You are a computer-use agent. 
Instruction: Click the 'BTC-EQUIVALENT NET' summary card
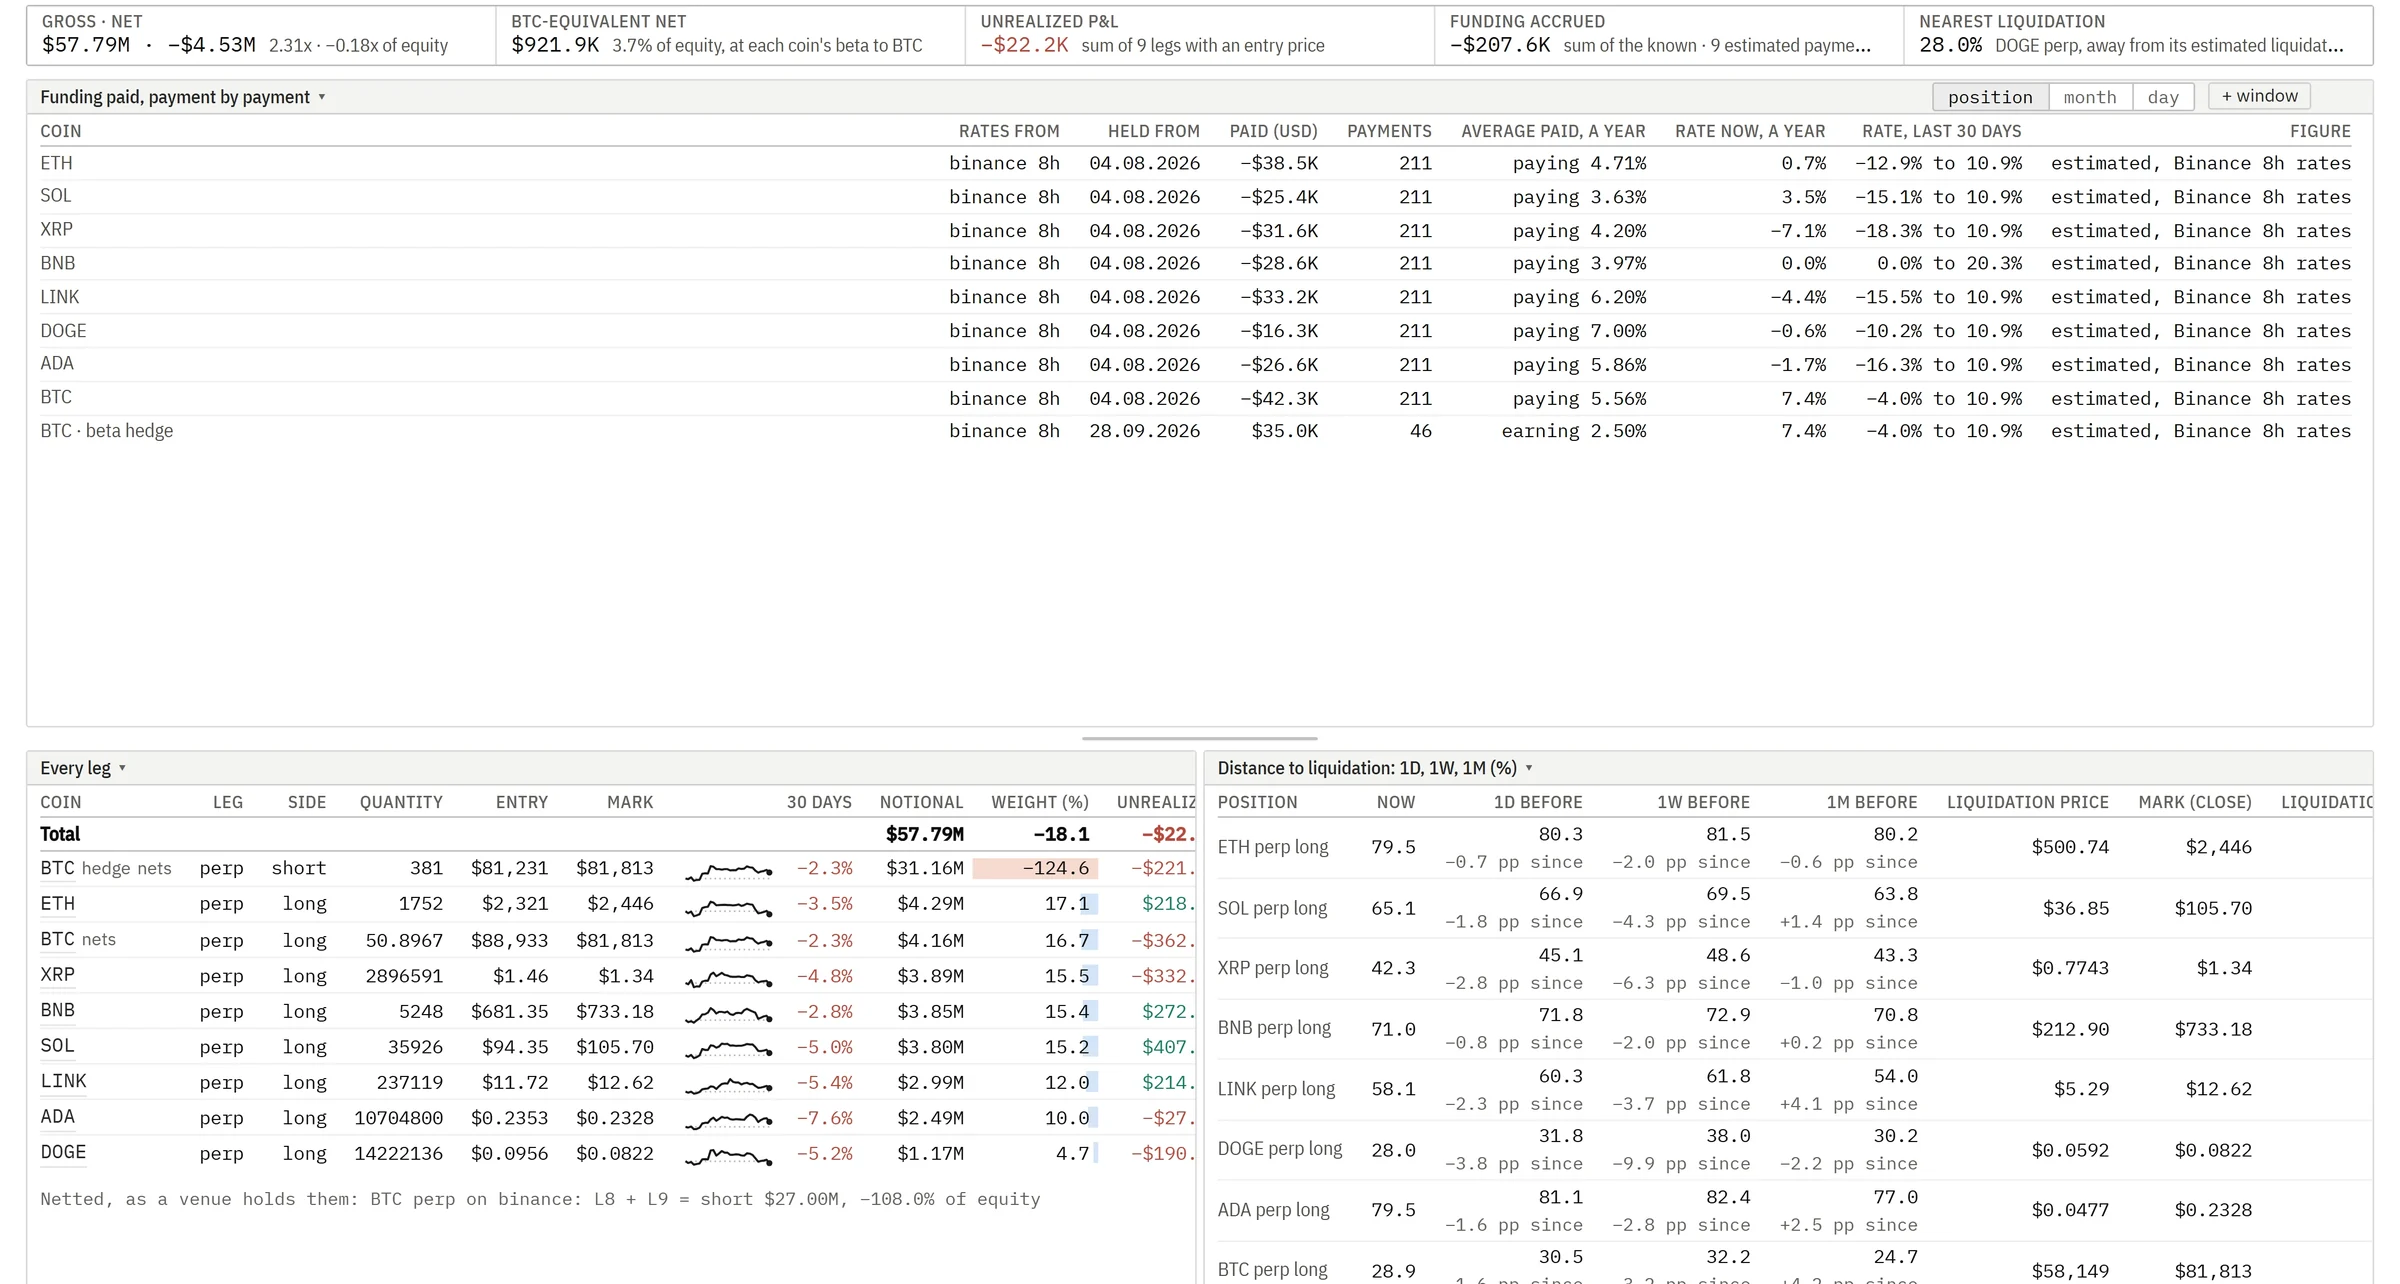730,35
